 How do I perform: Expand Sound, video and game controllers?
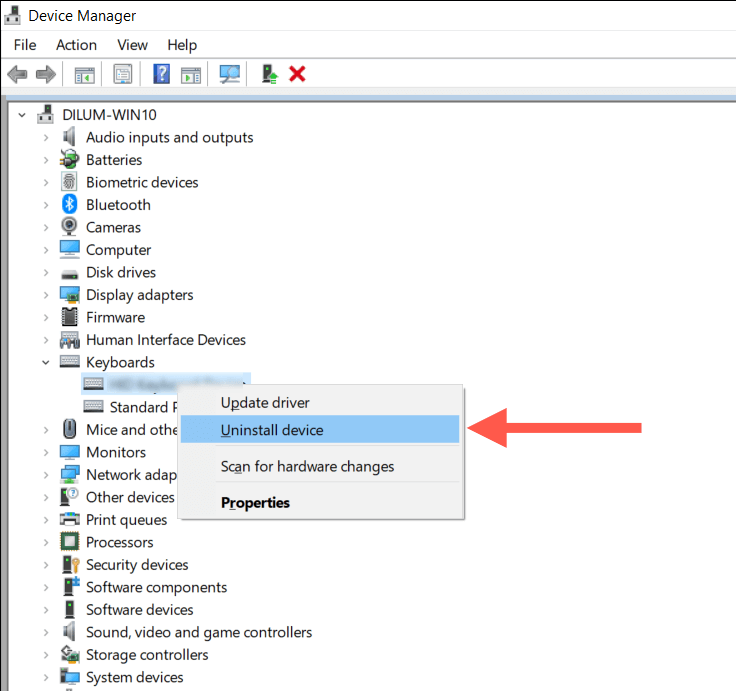46,632
